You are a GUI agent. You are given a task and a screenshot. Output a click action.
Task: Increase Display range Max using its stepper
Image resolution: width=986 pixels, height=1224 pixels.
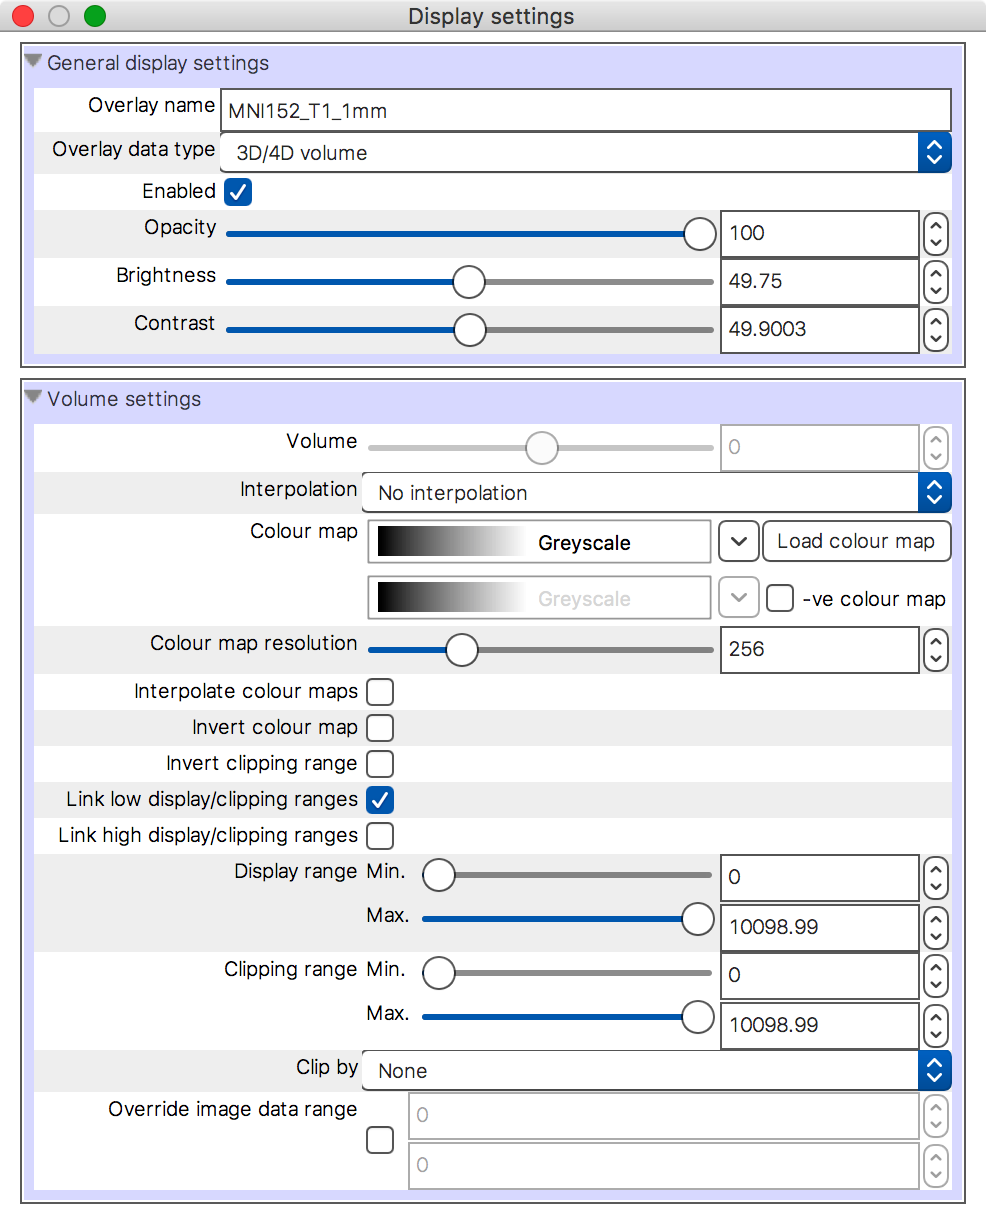pos(936,919)
